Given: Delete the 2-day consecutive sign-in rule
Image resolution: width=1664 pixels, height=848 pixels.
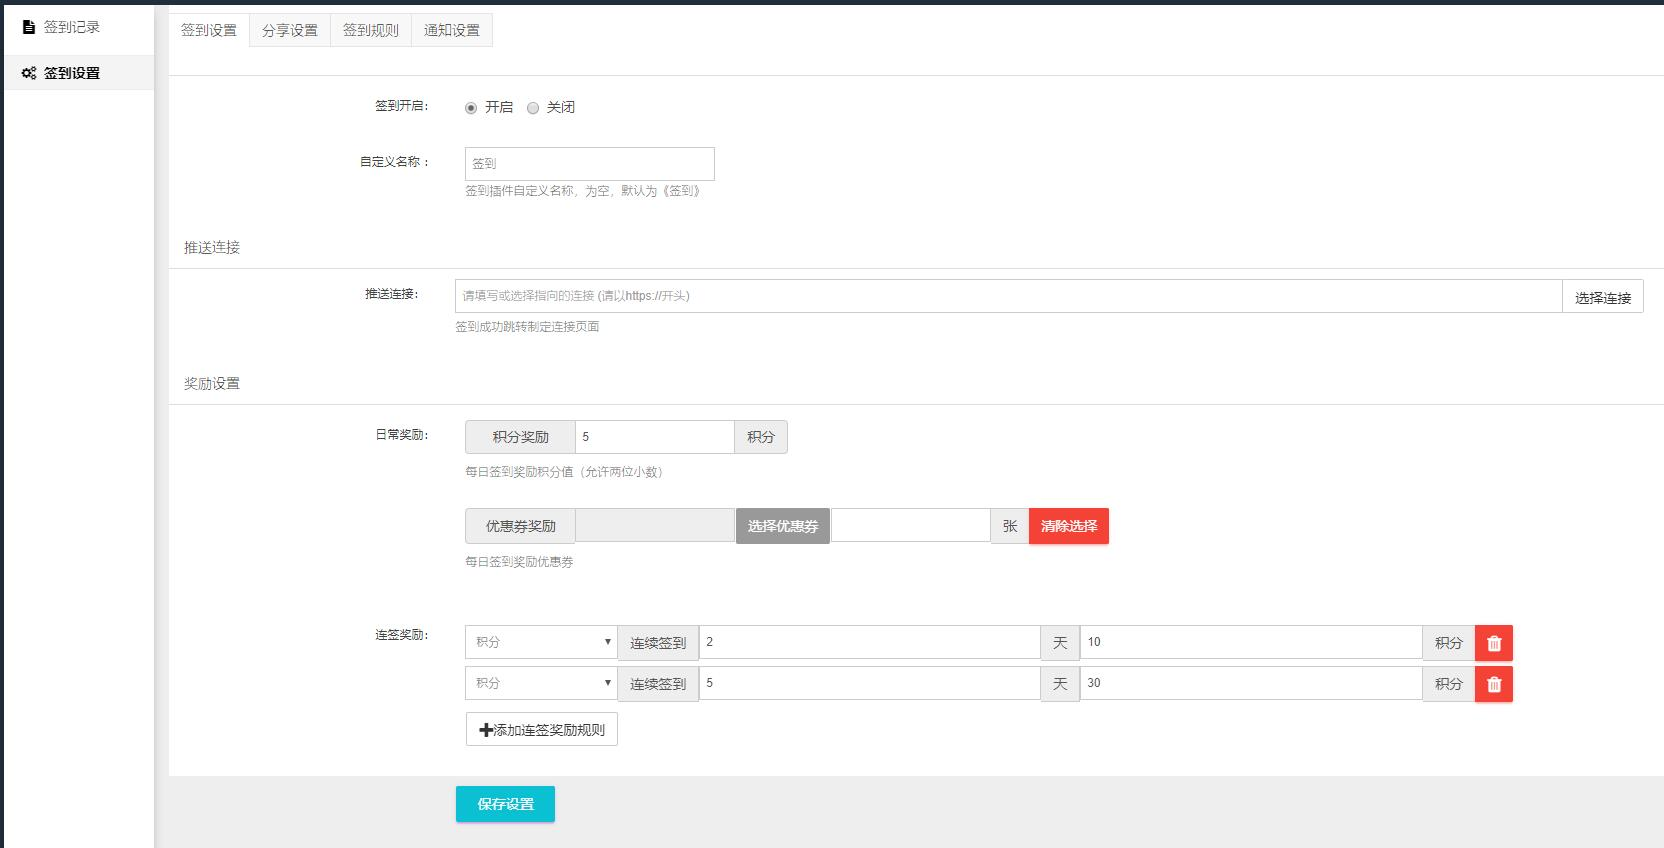Looking at the screenshot, I should pos(1494,643).
